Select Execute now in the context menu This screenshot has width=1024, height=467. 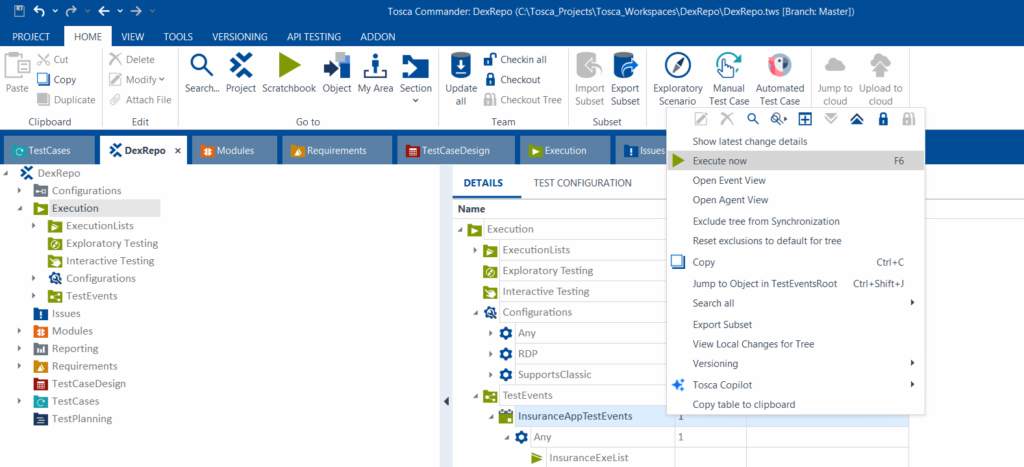tap(795, 161)
